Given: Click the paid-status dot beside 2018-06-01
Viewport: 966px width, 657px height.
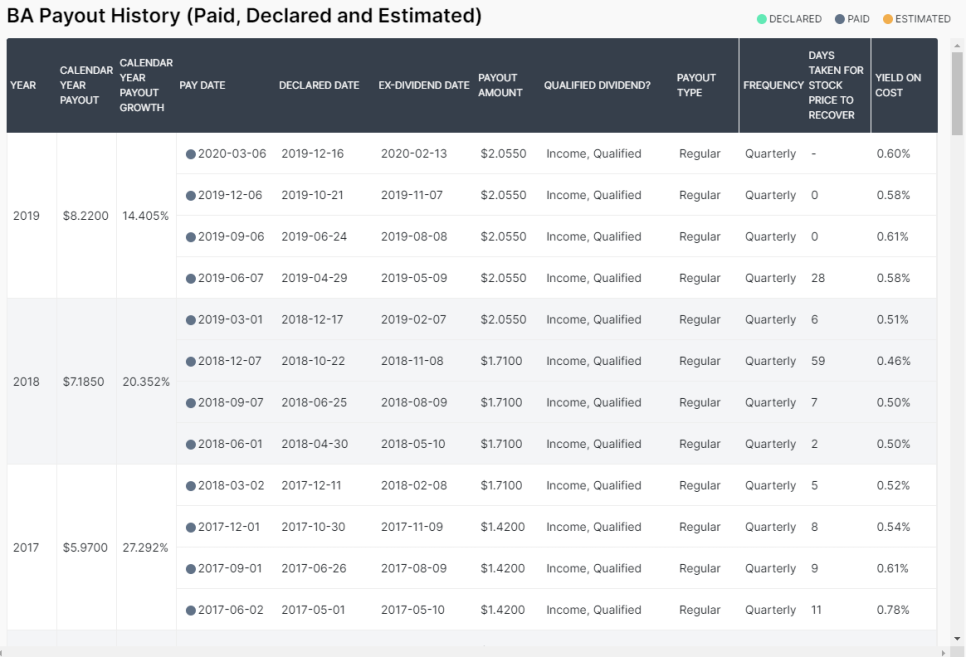Looking at the screenshot, I should [191, 444].
